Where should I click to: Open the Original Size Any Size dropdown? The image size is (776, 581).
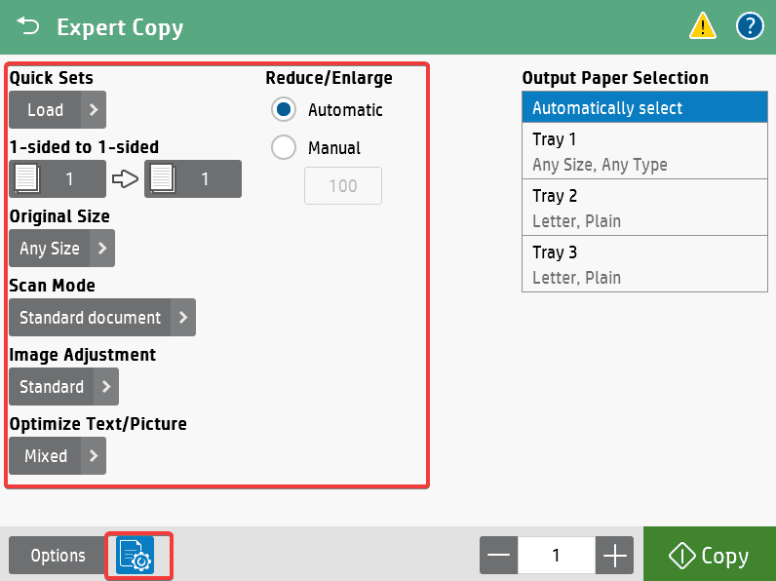(x=62, y=248)
